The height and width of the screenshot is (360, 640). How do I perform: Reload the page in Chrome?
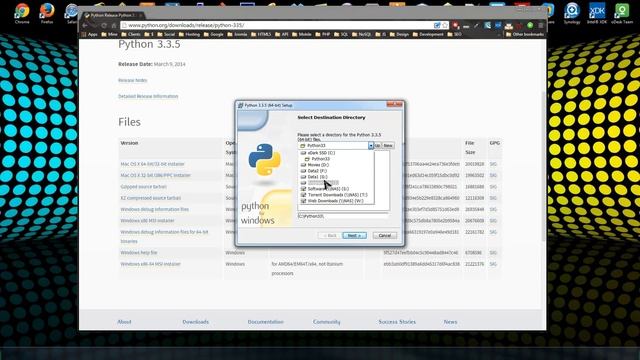(104, 25)
